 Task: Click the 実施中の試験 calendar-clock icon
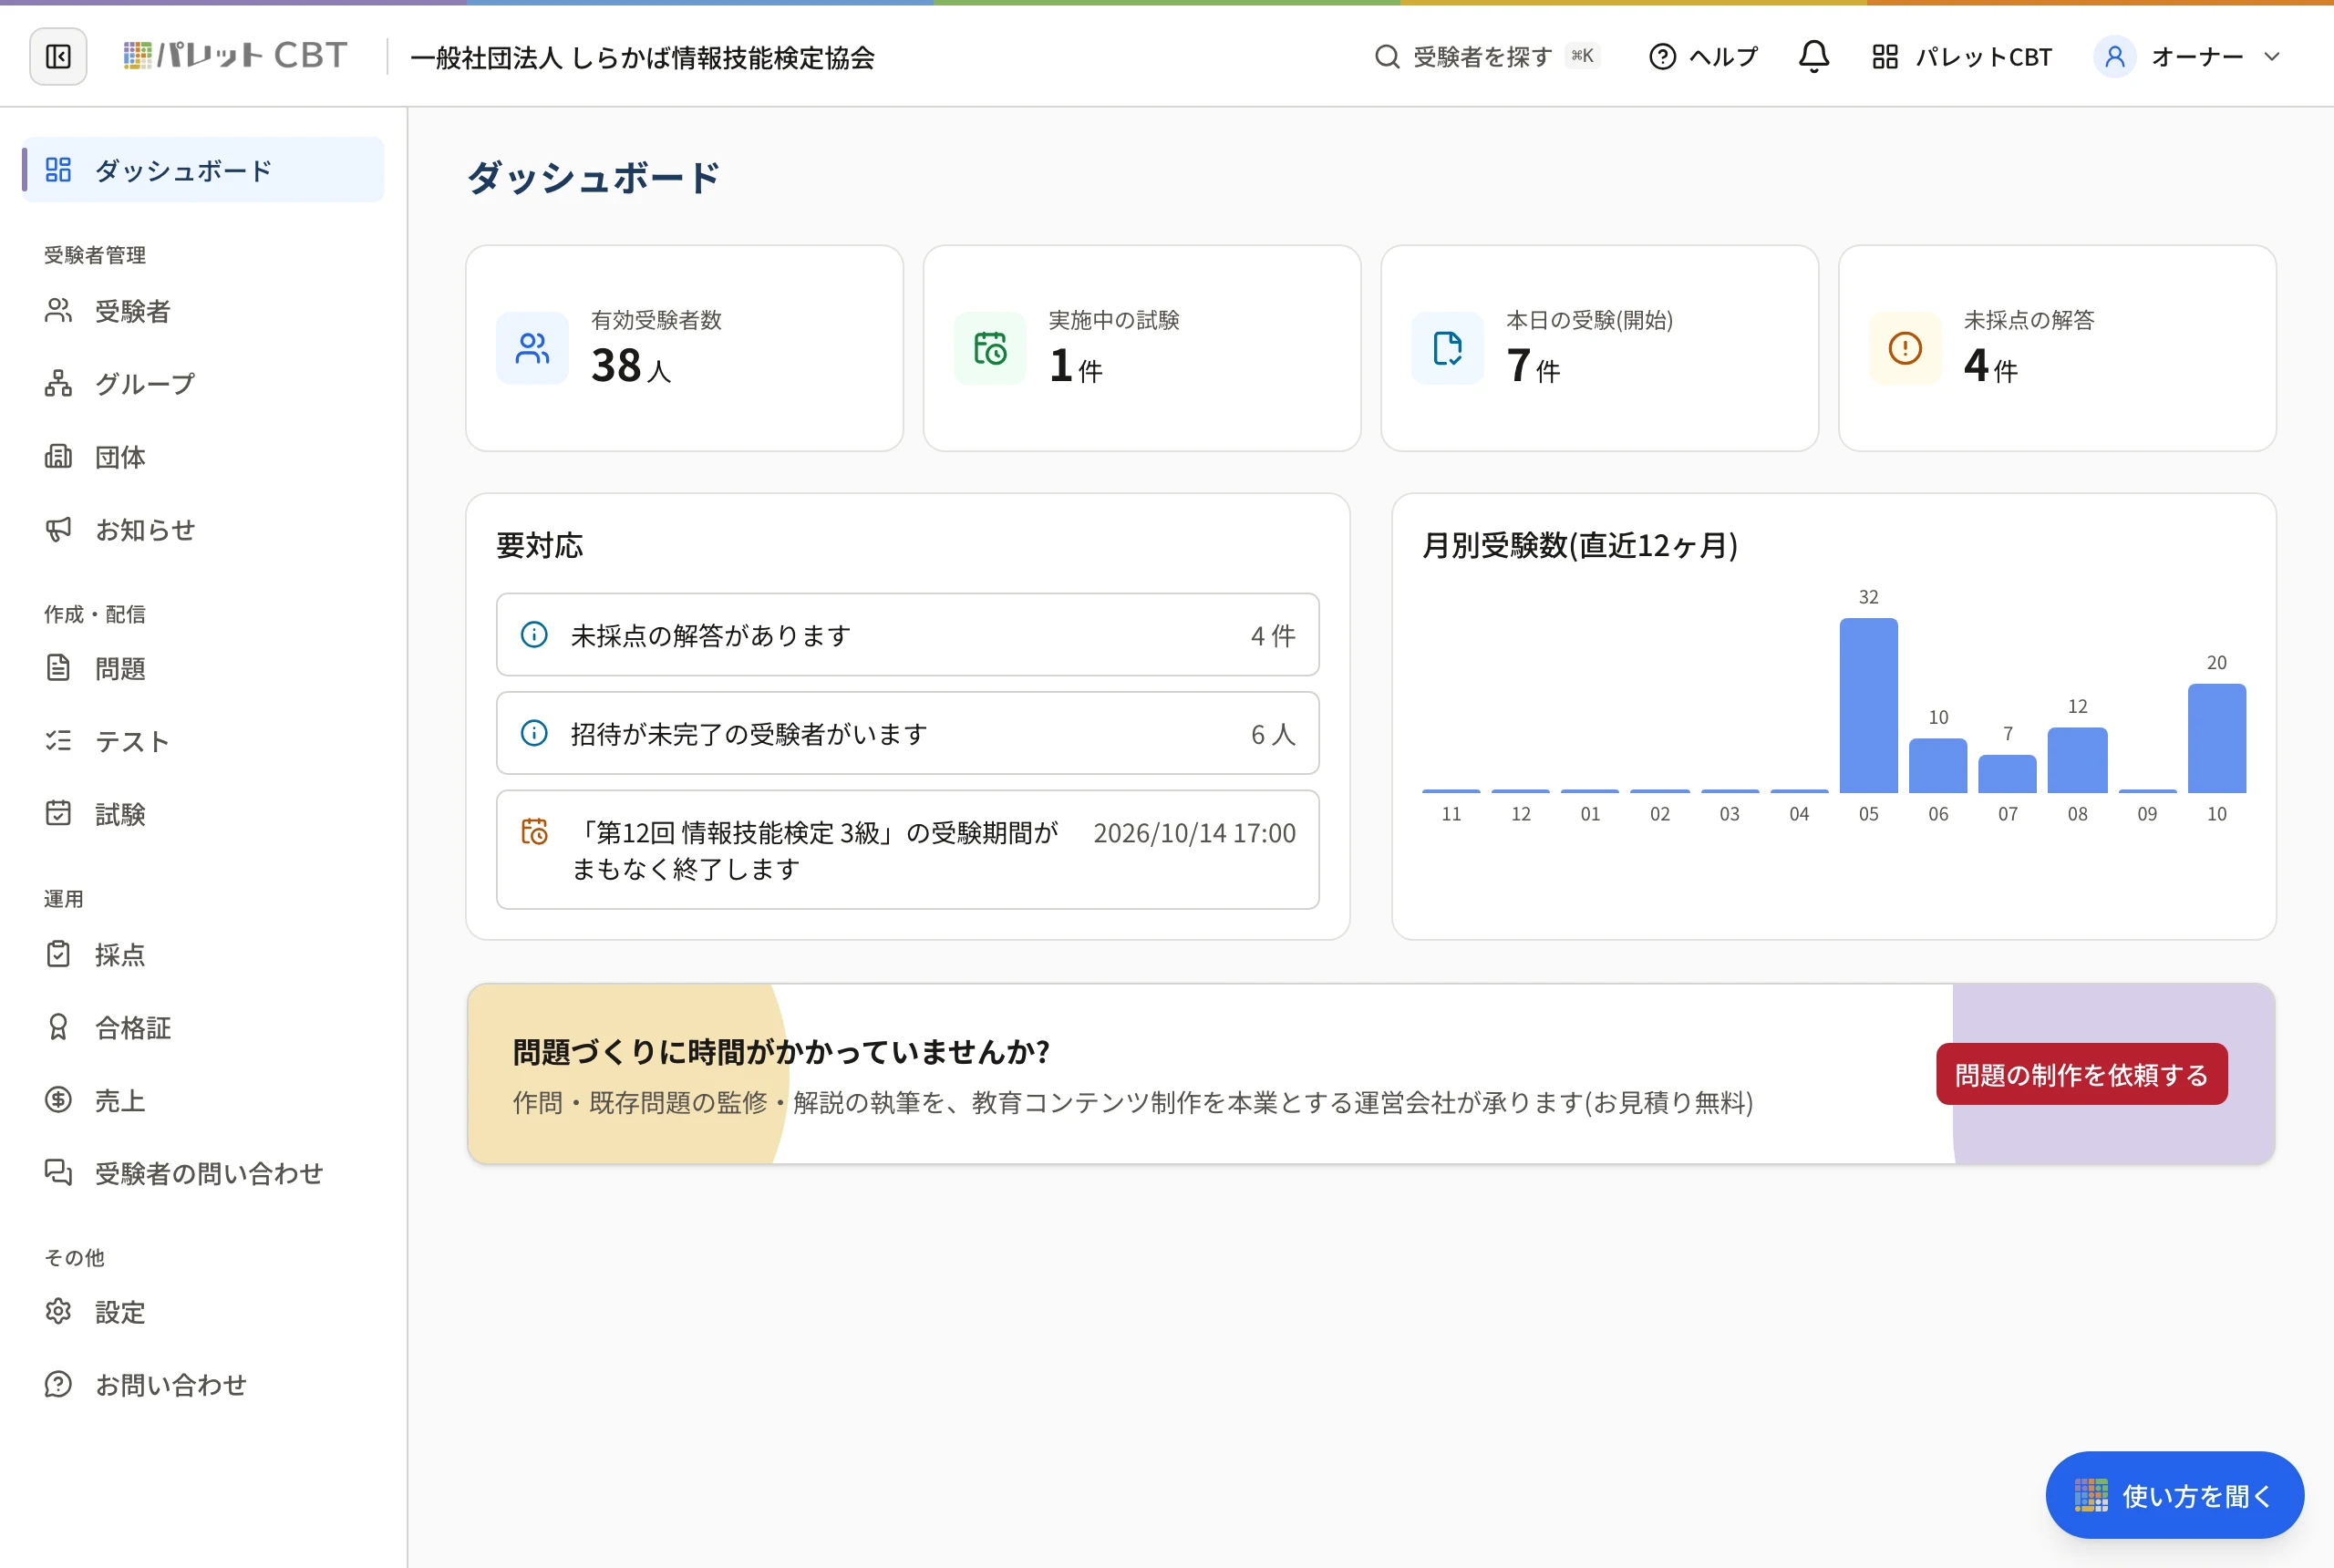(990, 348)
